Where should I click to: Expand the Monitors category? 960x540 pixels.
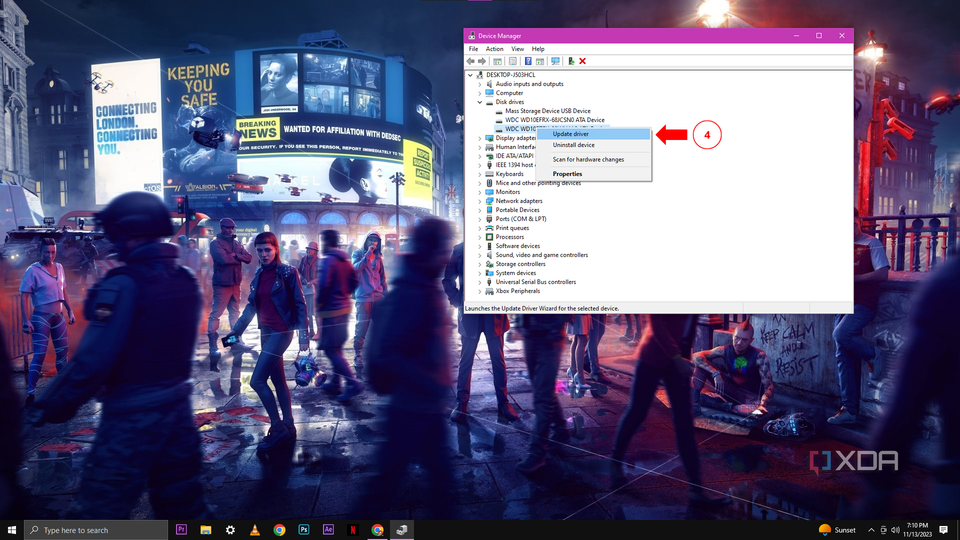pos(480,192)
